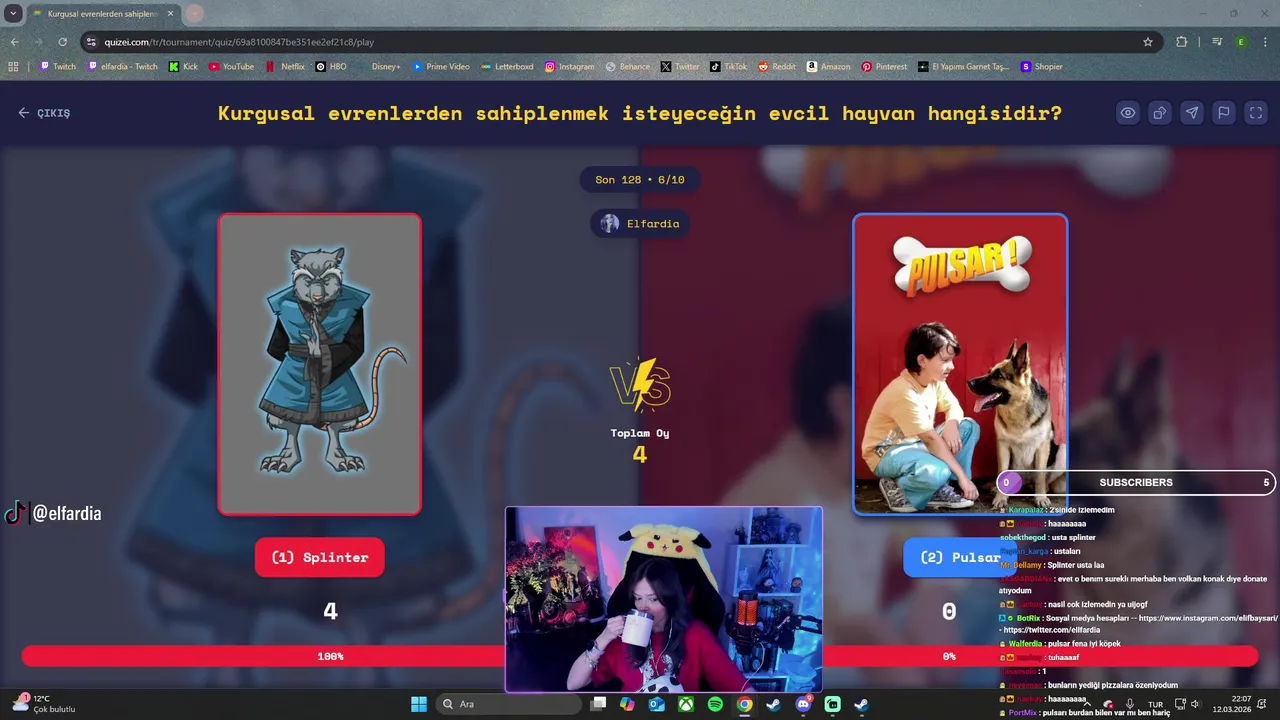Open the Netflix bookmark
Image resolution: width=1280 pixels, height=720 pixels.
coord(285,67)
